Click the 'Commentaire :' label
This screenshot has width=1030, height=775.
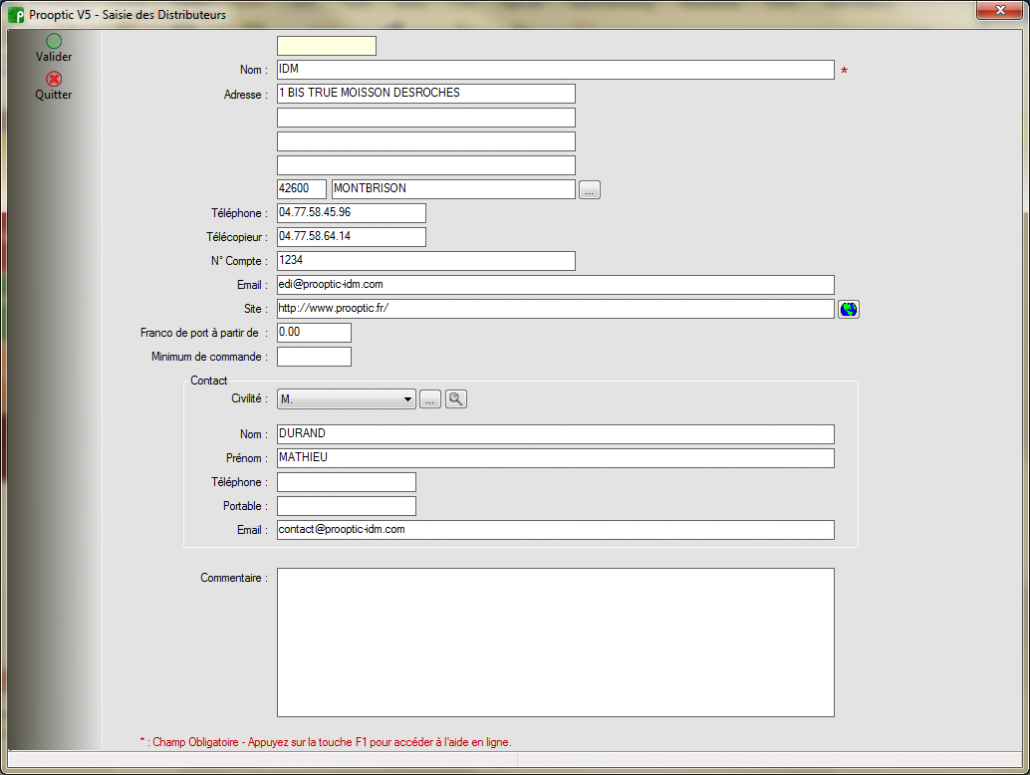tap(234, 578)
